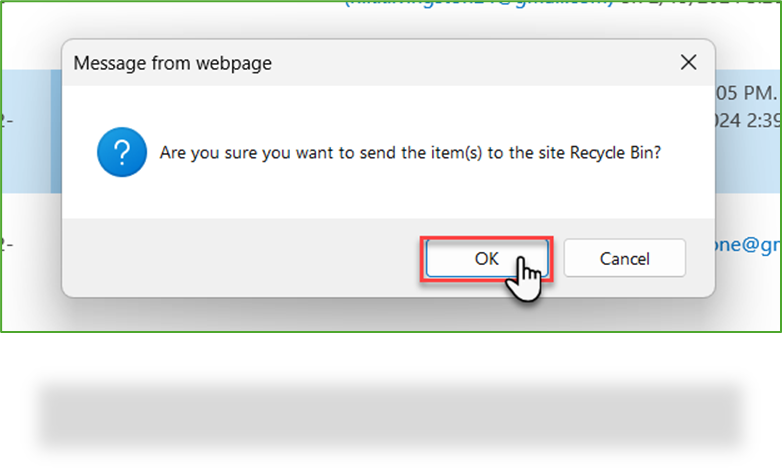Click the blank white area beneath the green border
This screenshot has height=474, width=782.
tap(390, 357)
